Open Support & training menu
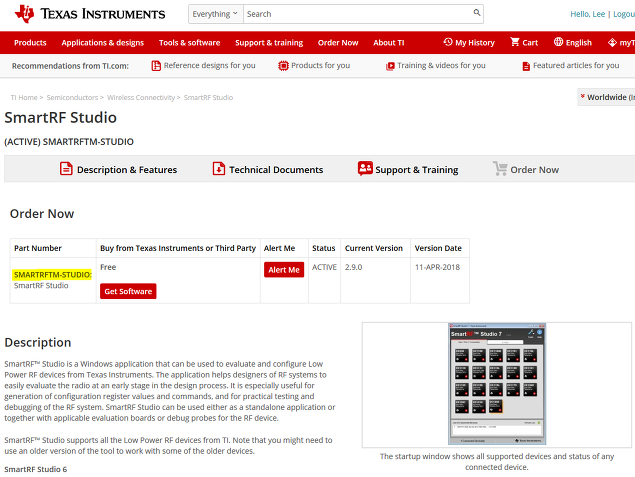The height and width of the screenshot is (477, 635). (x=269, y=43)
